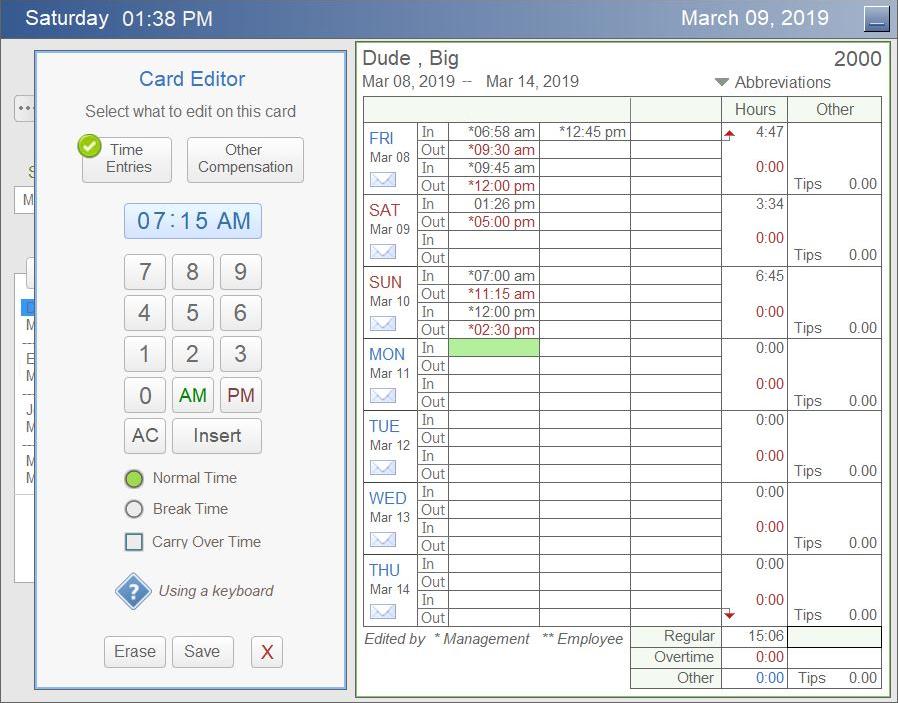Image resolution: width=898 pixels, height=703 pixels.
Task: Tap keypad digit 1
Action: click(145, 354)
